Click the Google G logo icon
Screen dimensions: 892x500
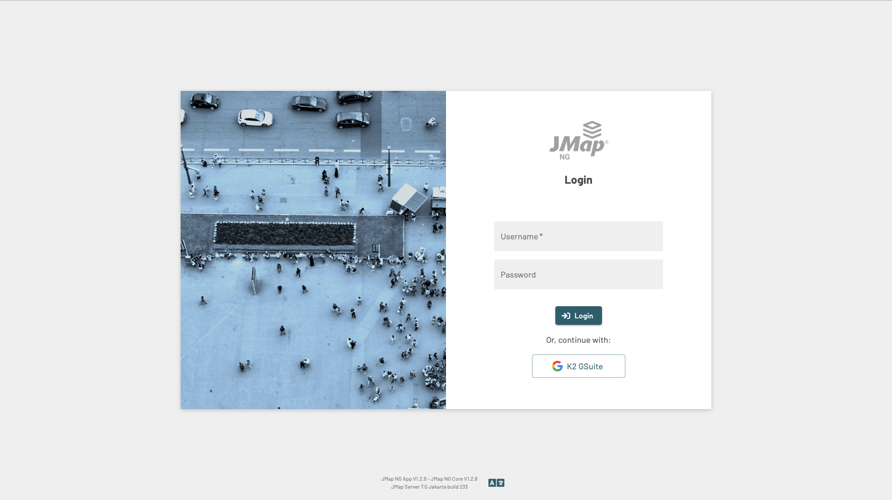click(557, 366)
